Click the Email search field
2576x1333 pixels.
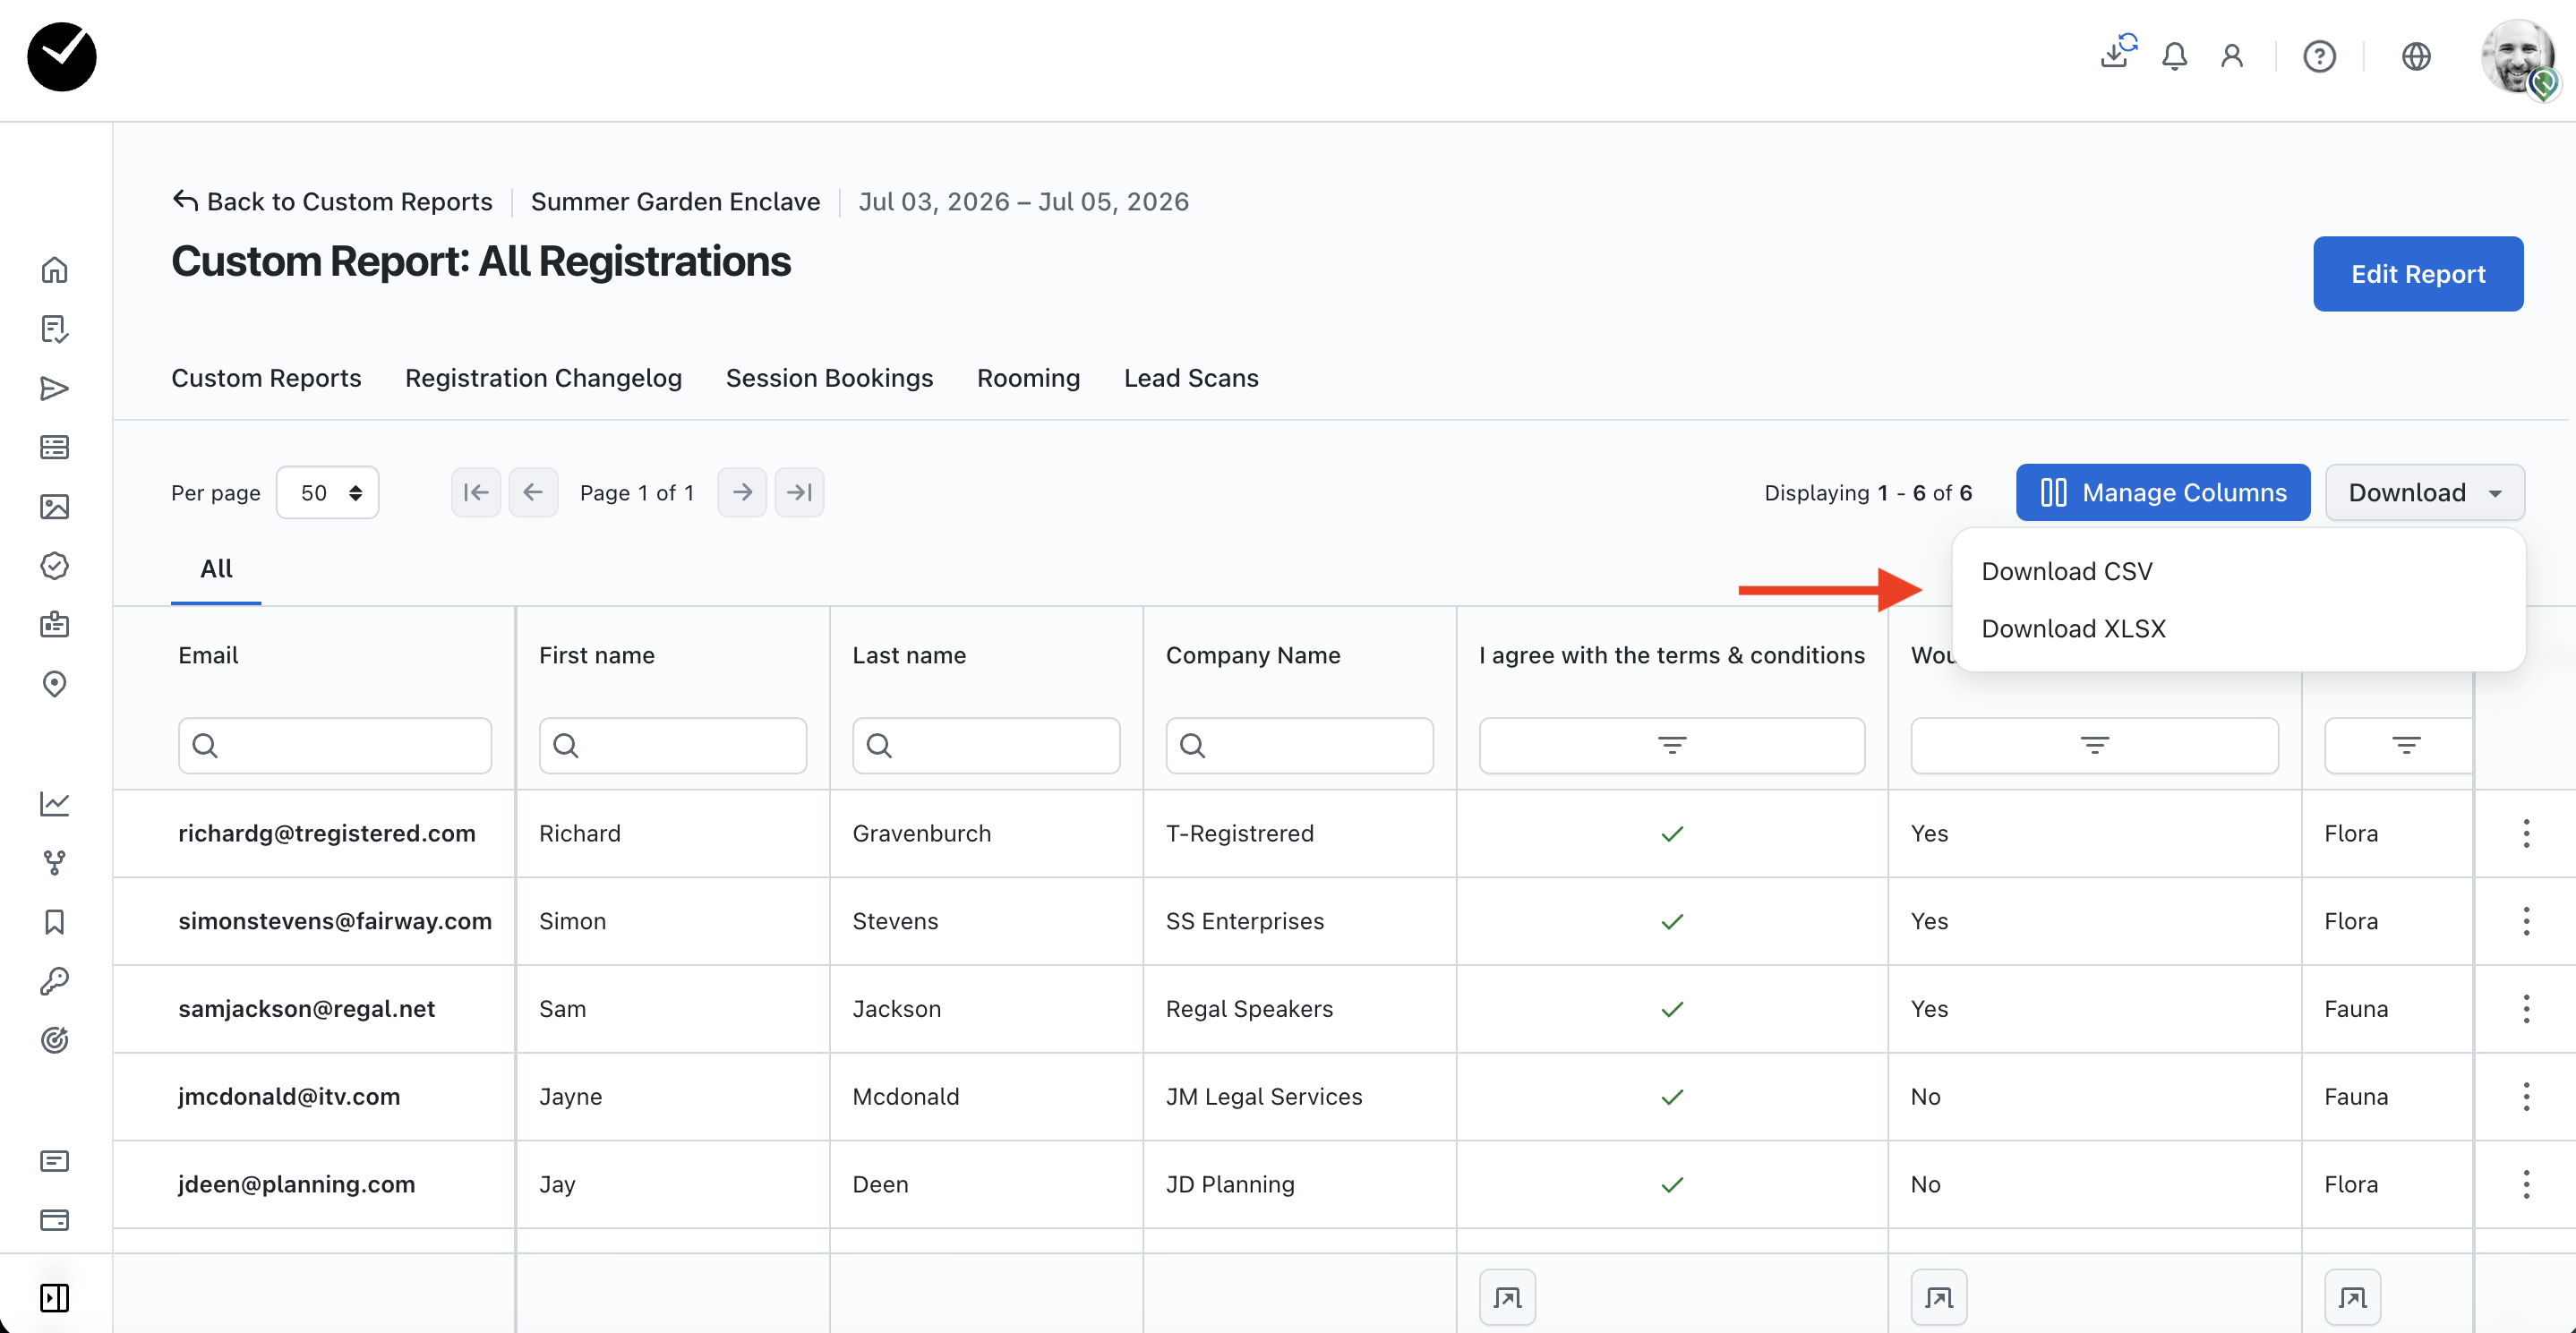click(335, 745)
